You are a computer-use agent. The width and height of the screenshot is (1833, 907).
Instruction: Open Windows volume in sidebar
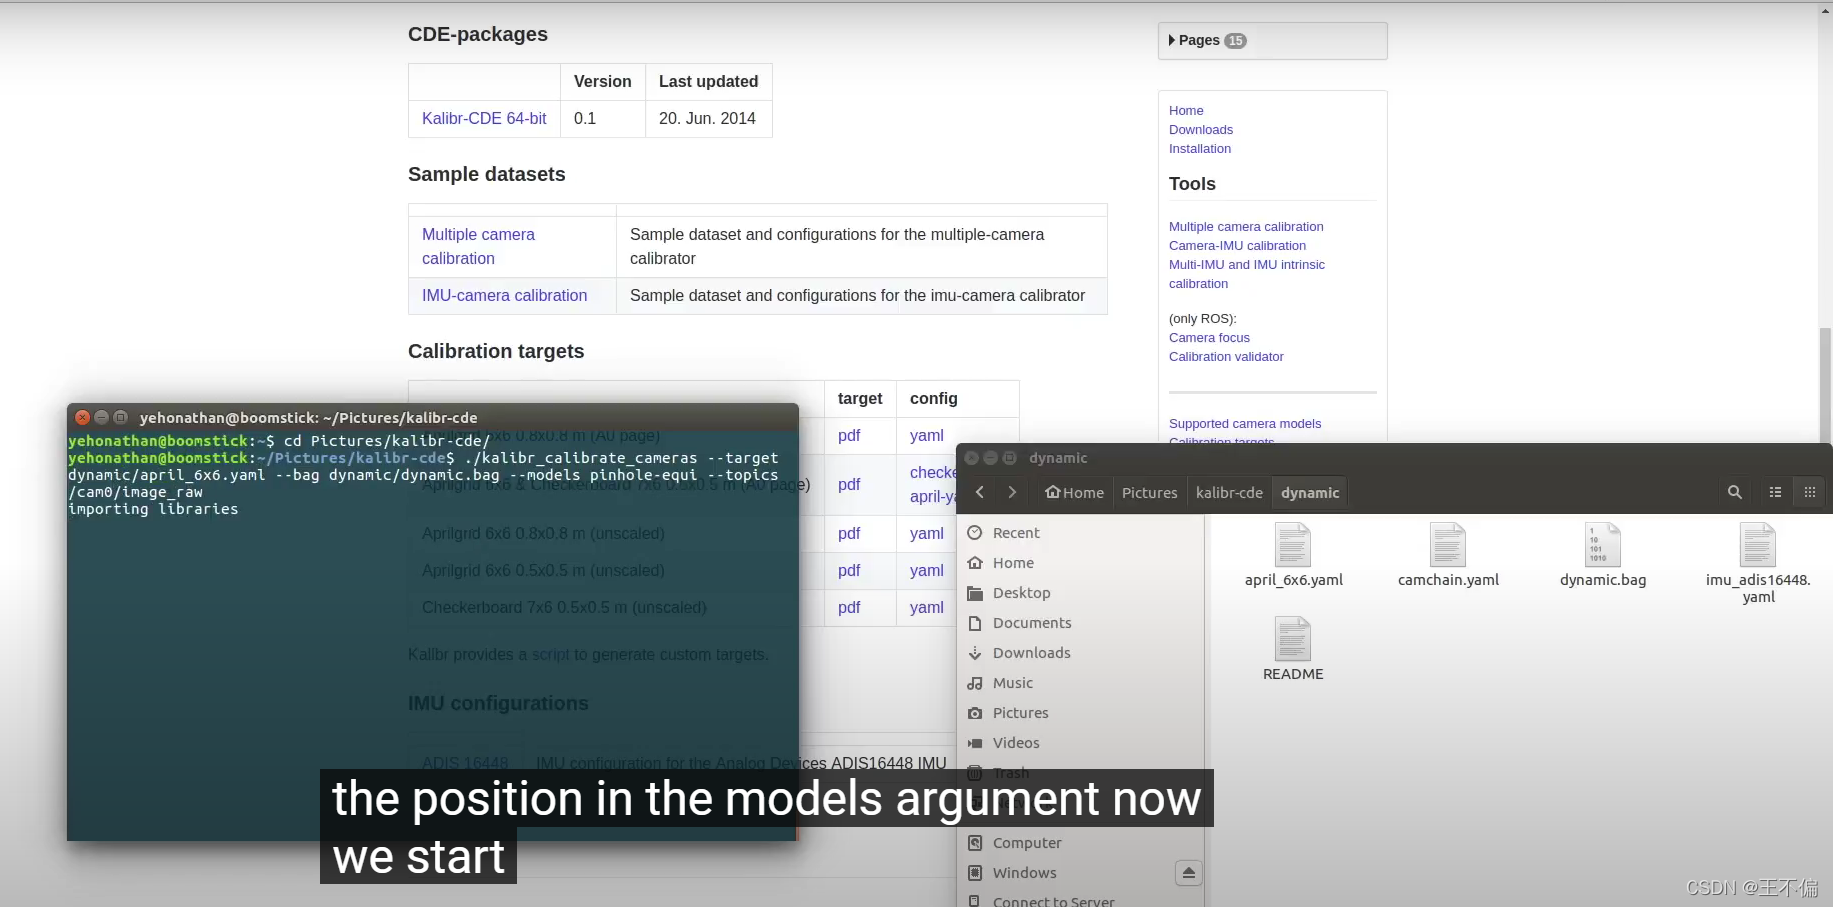pyautogui.click(x=1024, y=873)
